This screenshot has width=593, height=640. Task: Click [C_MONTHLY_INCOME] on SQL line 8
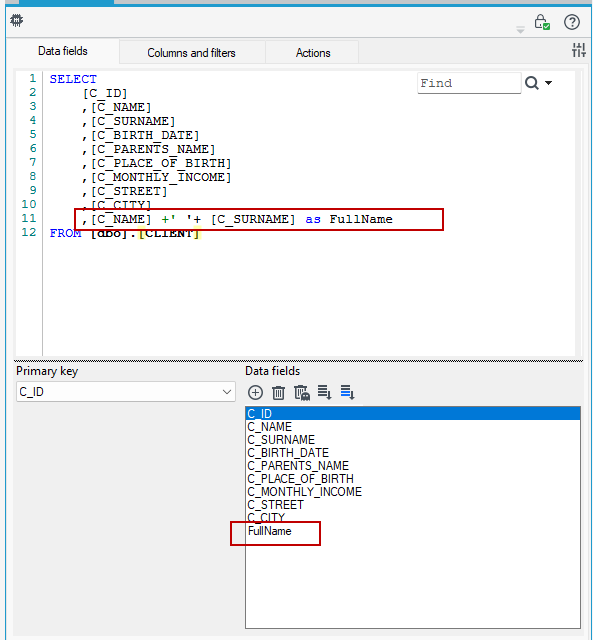pos(161,178)
